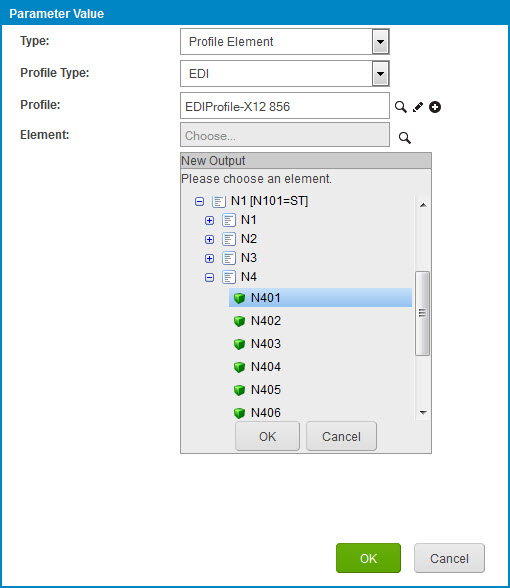Click the plus icon to create new profile
Screen dimensions: 510x588
tap(435, 107)
